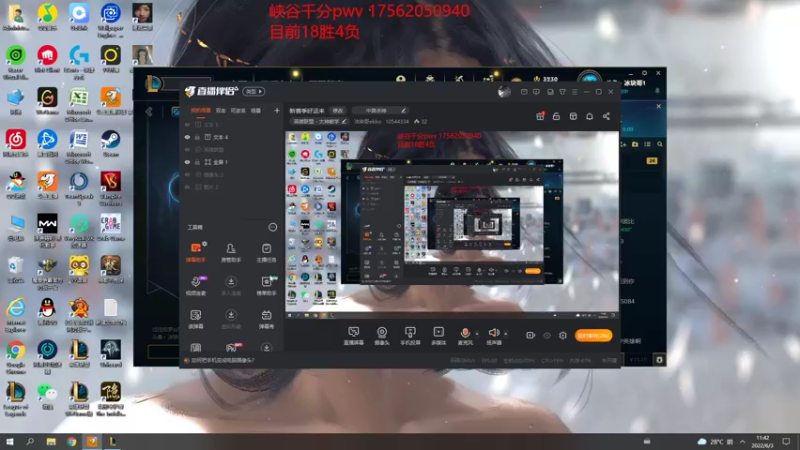This screenshot has height=450, width=800.
Task: Open streaming settings gear icon
Action: [x=563, y=335]
